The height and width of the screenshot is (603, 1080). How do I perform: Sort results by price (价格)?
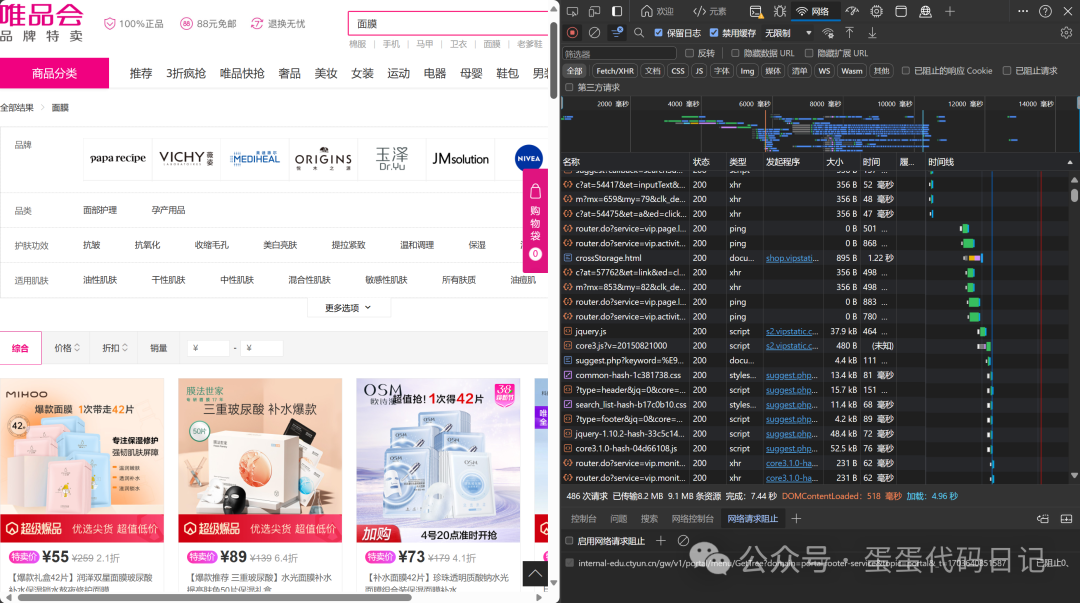(68, 348)
